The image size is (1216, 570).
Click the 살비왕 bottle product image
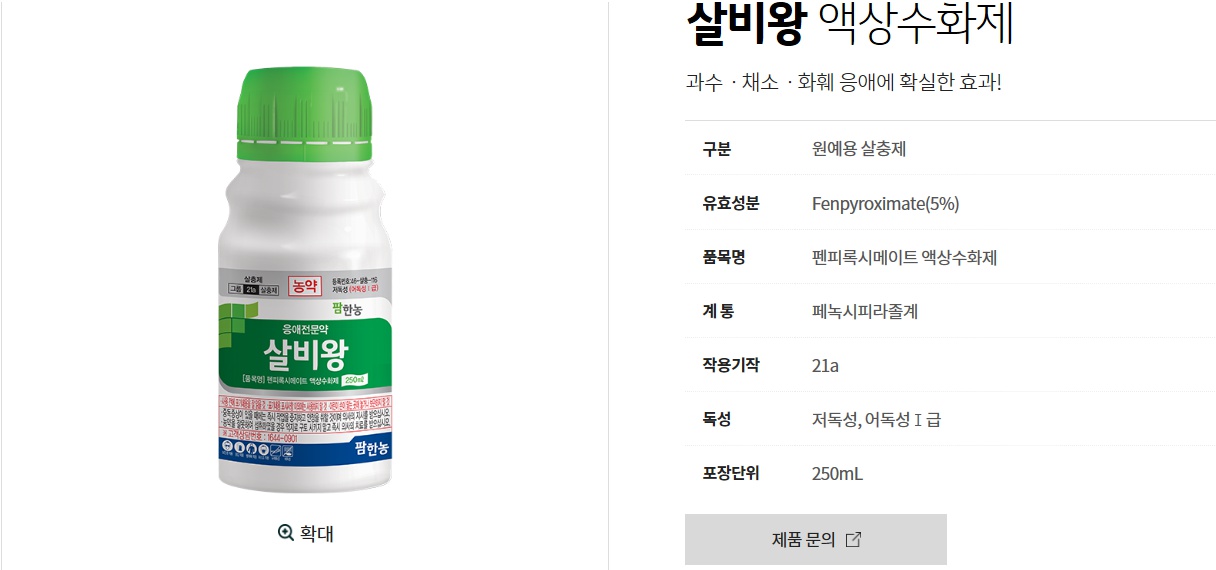(304, 279)
